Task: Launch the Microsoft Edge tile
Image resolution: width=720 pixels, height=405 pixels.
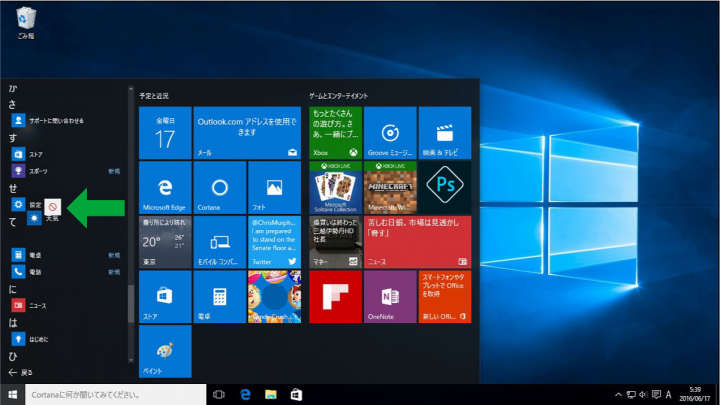Action: (165, 187)
